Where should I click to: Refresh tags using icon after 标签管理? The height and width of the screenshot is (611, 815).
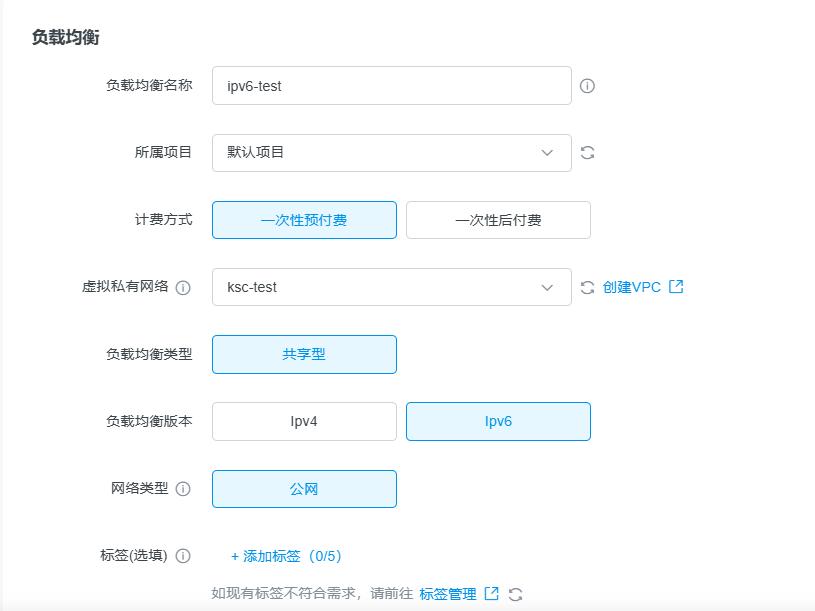pos(516,594)
